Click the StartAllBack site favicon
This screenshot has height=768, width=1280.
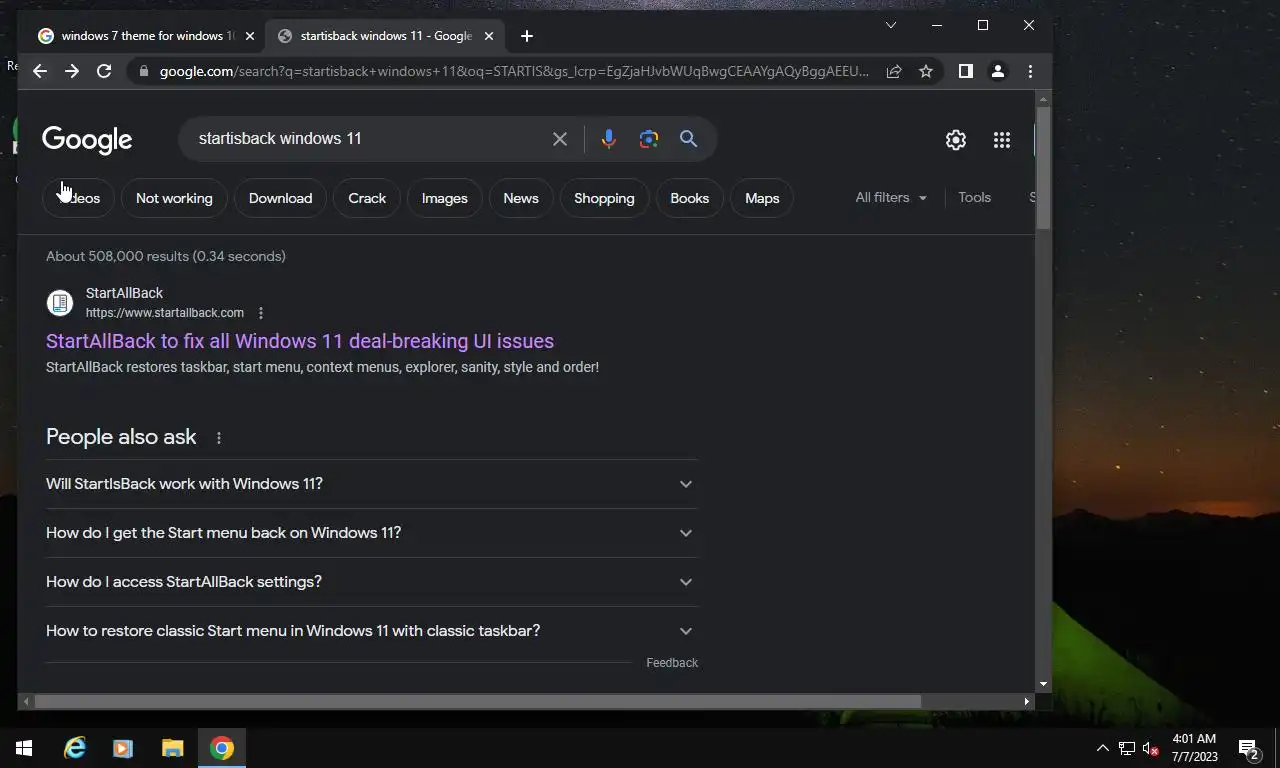point(60,302)
